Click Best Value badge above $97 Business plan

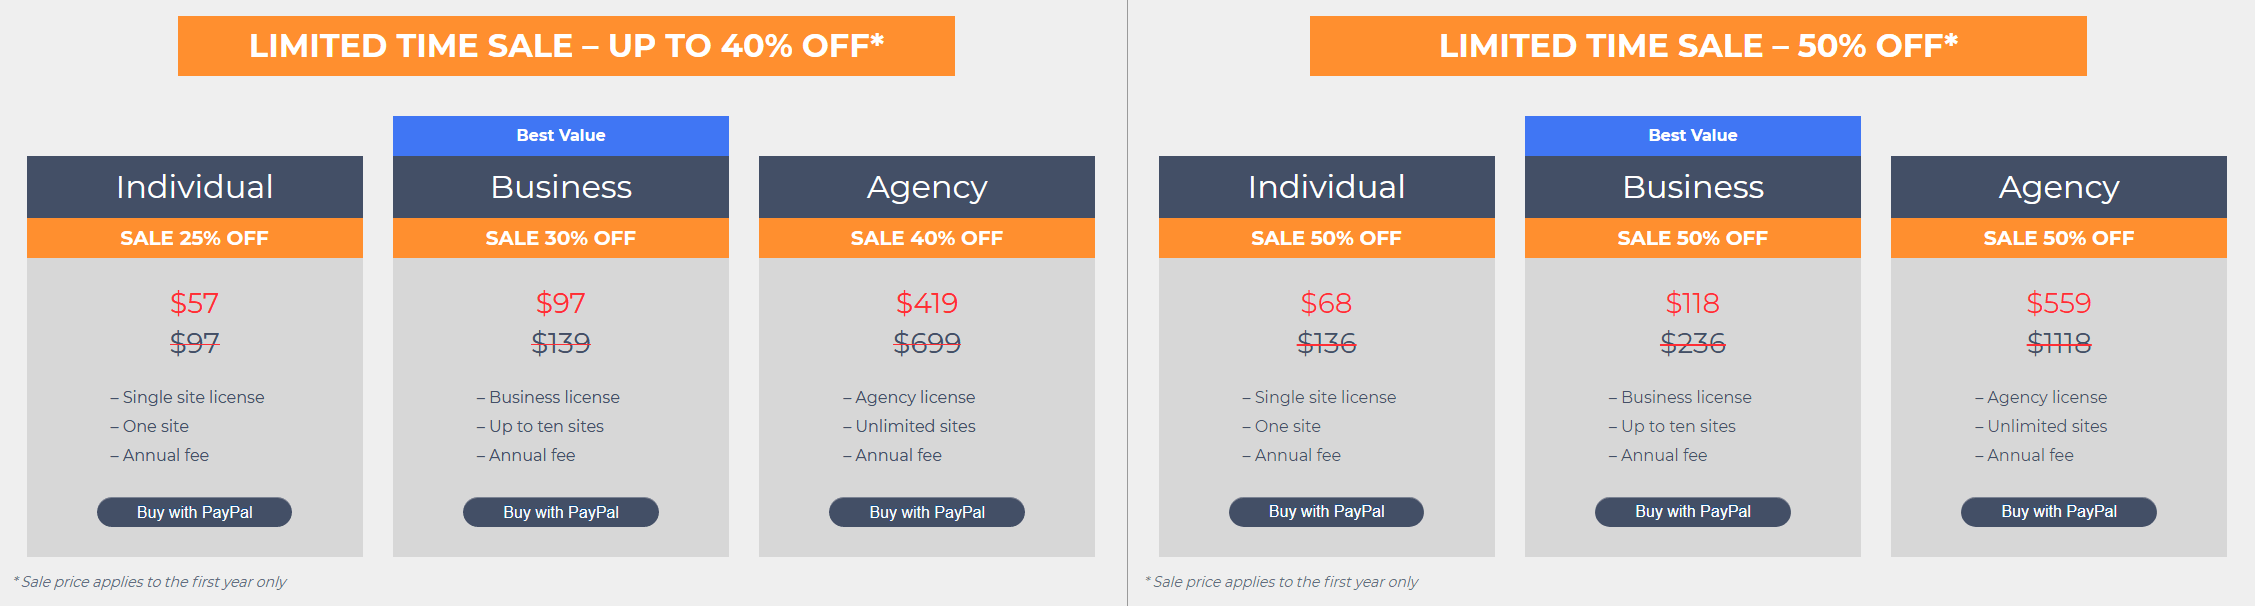560,135
